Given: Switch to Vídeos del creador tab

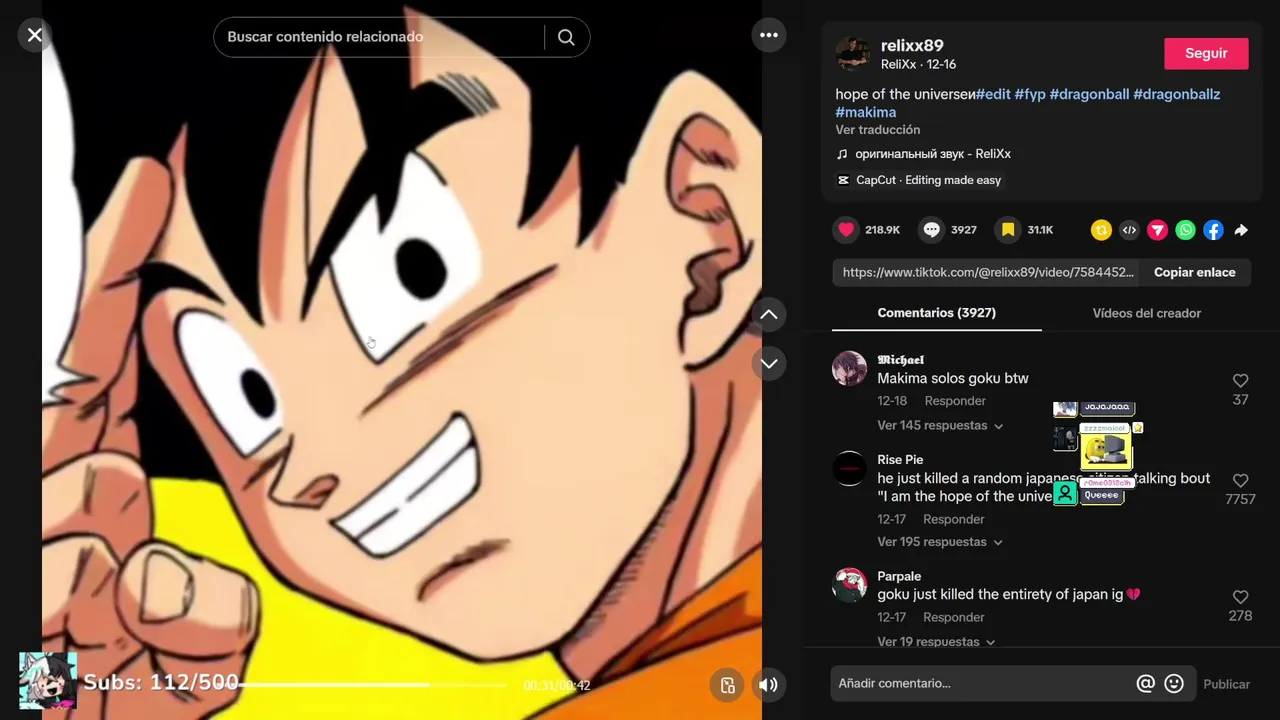Looking at the screenshot, I should 1146,313.
